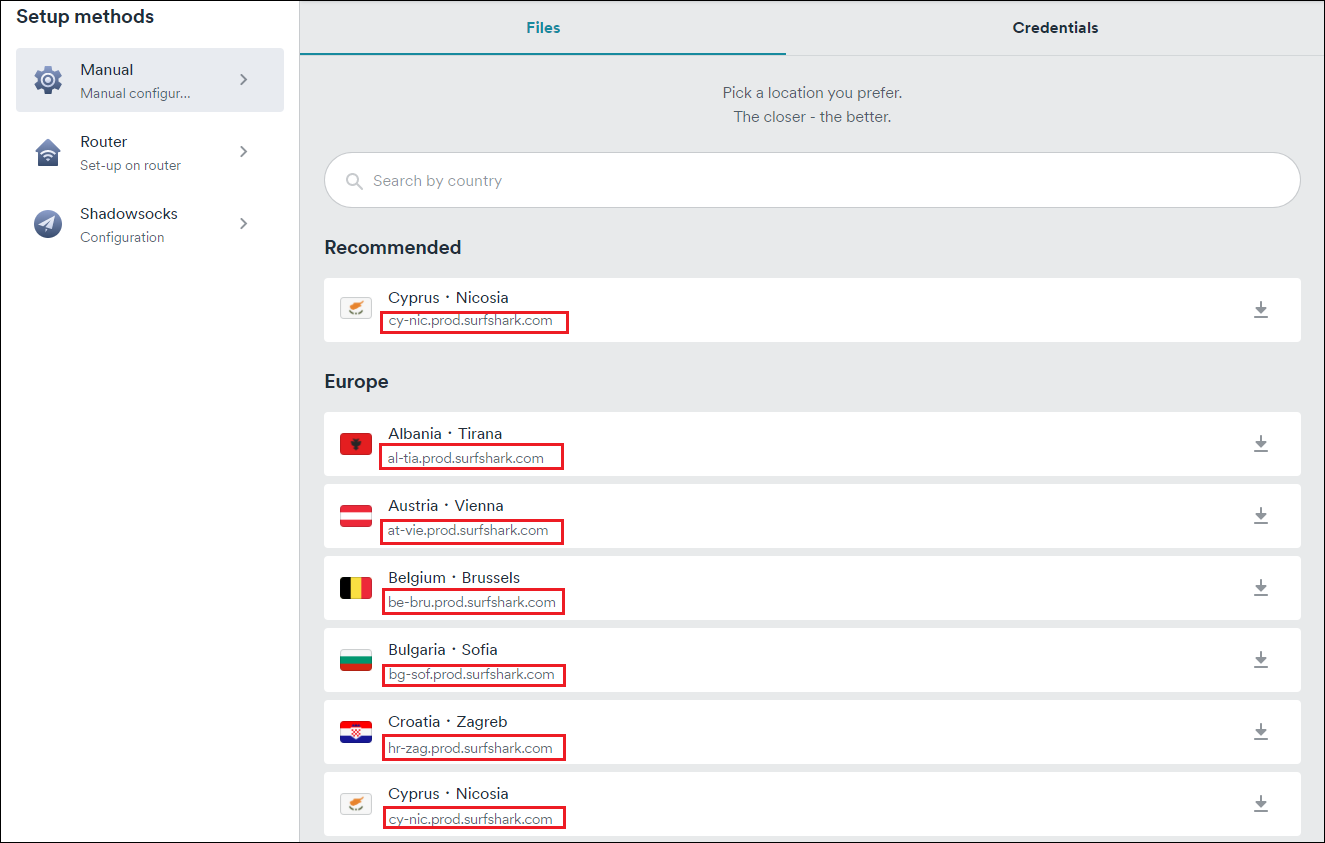Download the Belgium Brussels config file
The image size is (1325, 843).
1260,588
